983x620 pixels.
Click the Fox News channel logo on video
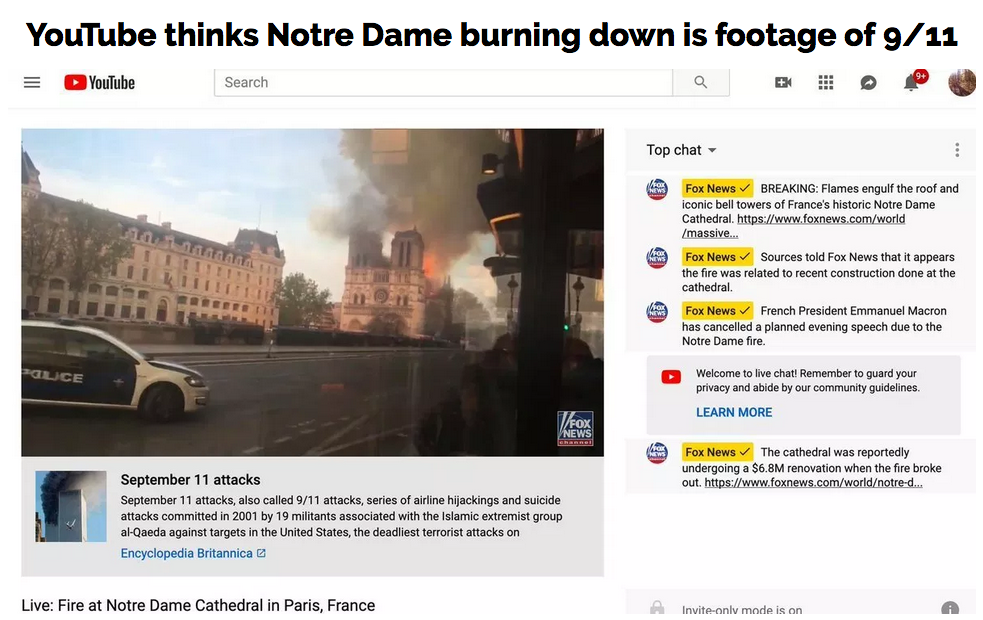point(576,429)
